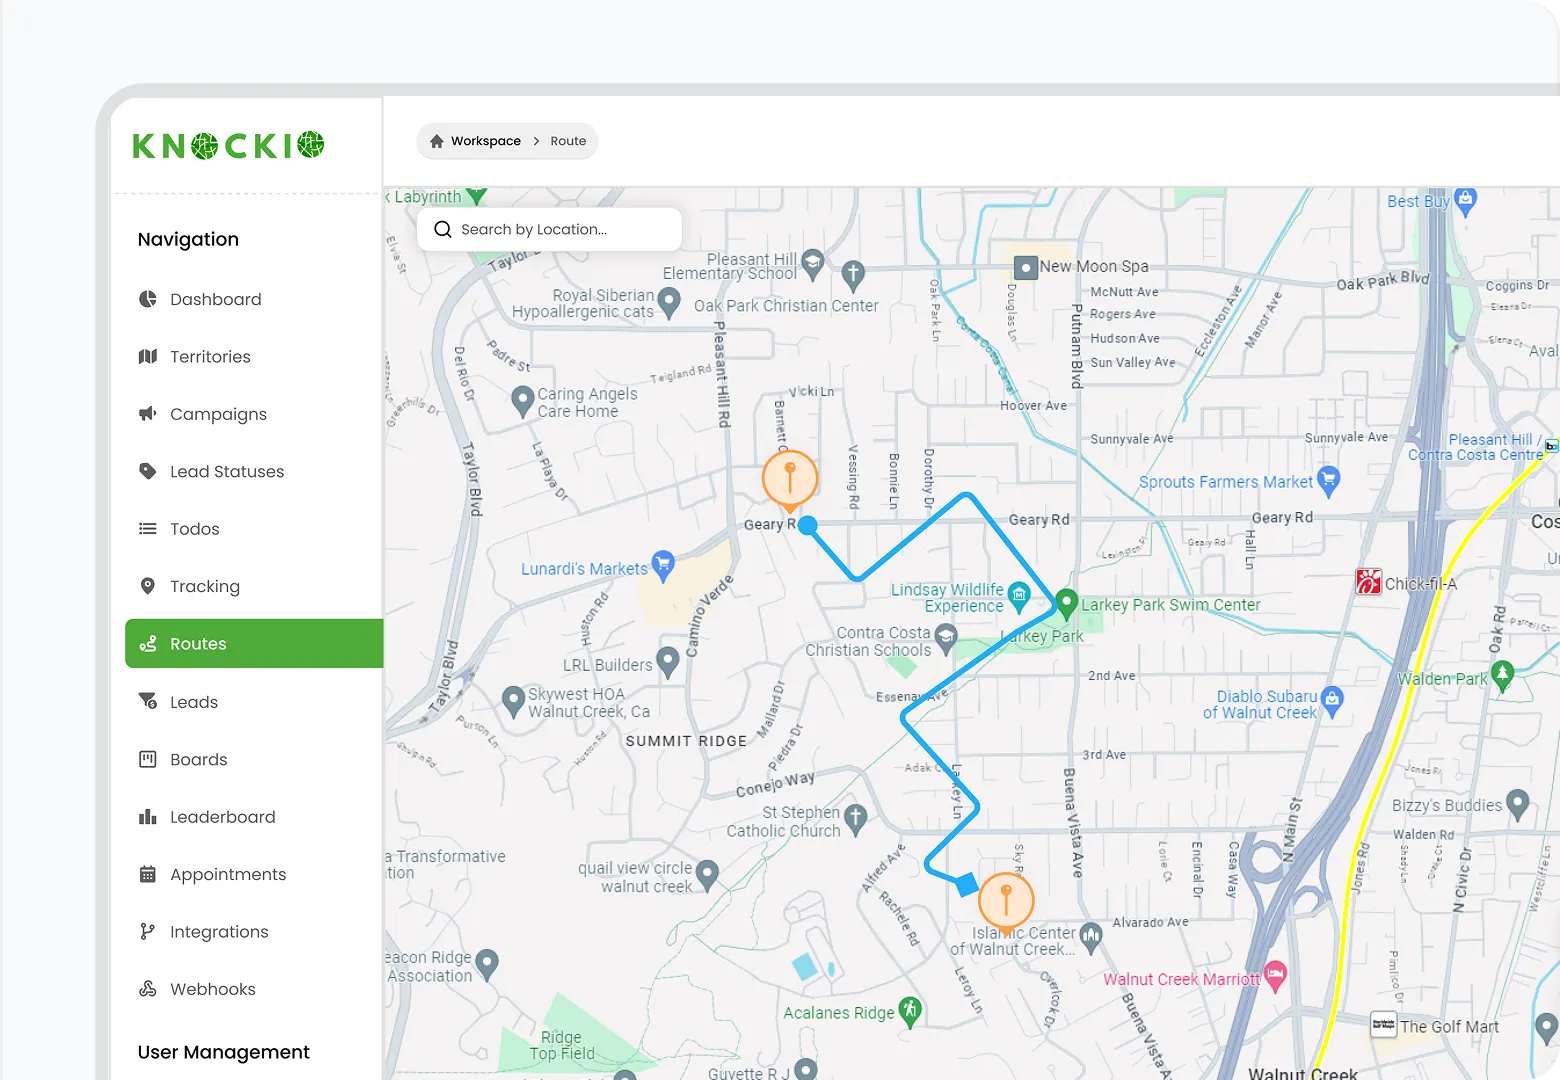Click the Bizzy's Buddies map pin

click(x=1518, y=803)
